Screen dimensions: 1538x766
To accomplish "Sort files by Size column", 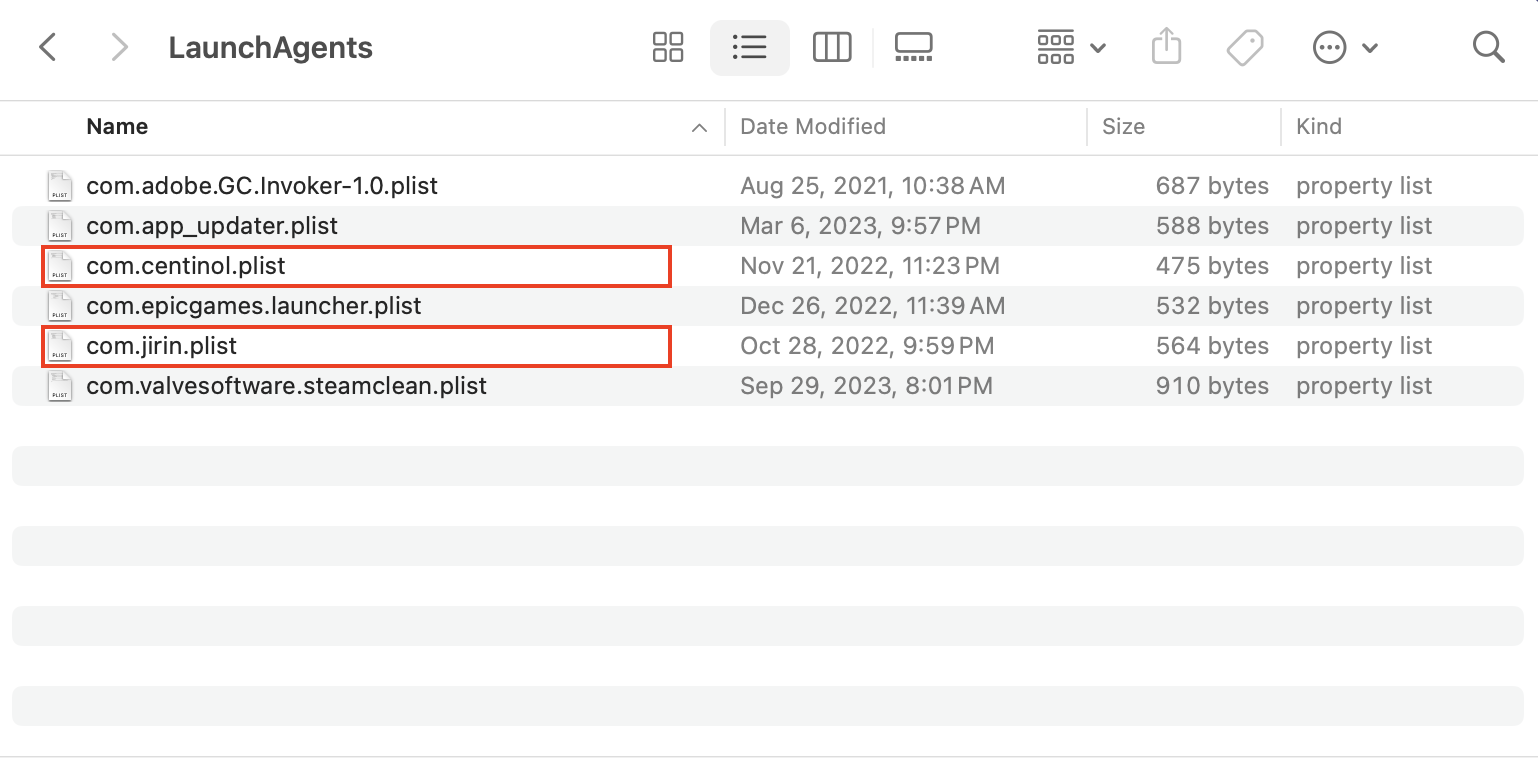I will [x=1123, y=127].
